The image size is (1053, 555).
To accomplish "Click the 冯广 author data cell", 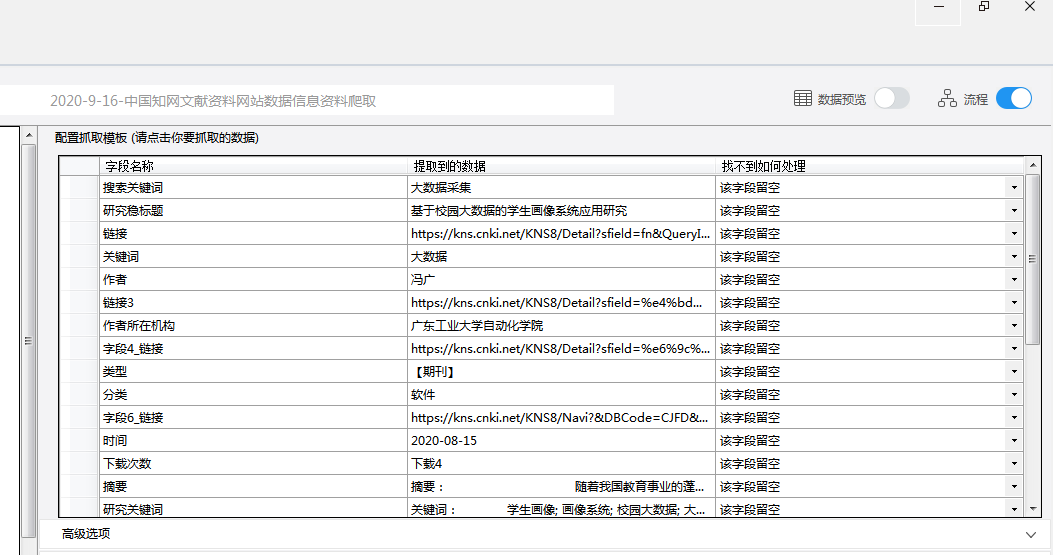I will pyautogui.click(x=561, y=280).
